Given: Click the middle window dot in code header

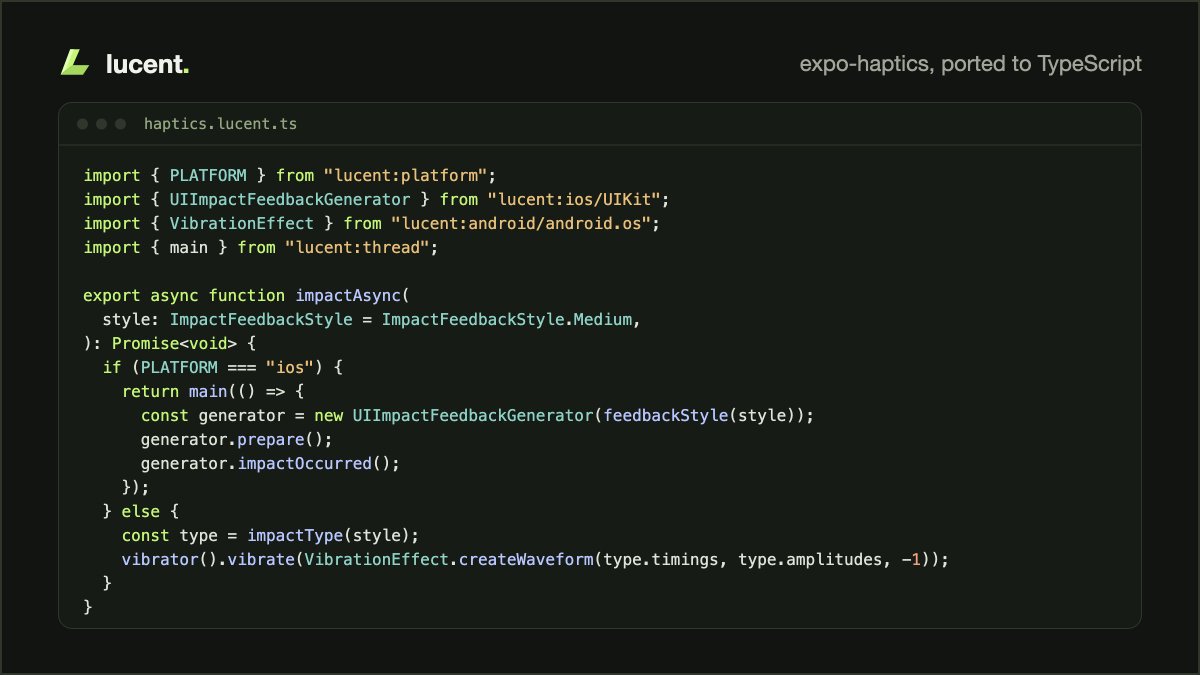Looking at the screenshot, I should 102,124.
